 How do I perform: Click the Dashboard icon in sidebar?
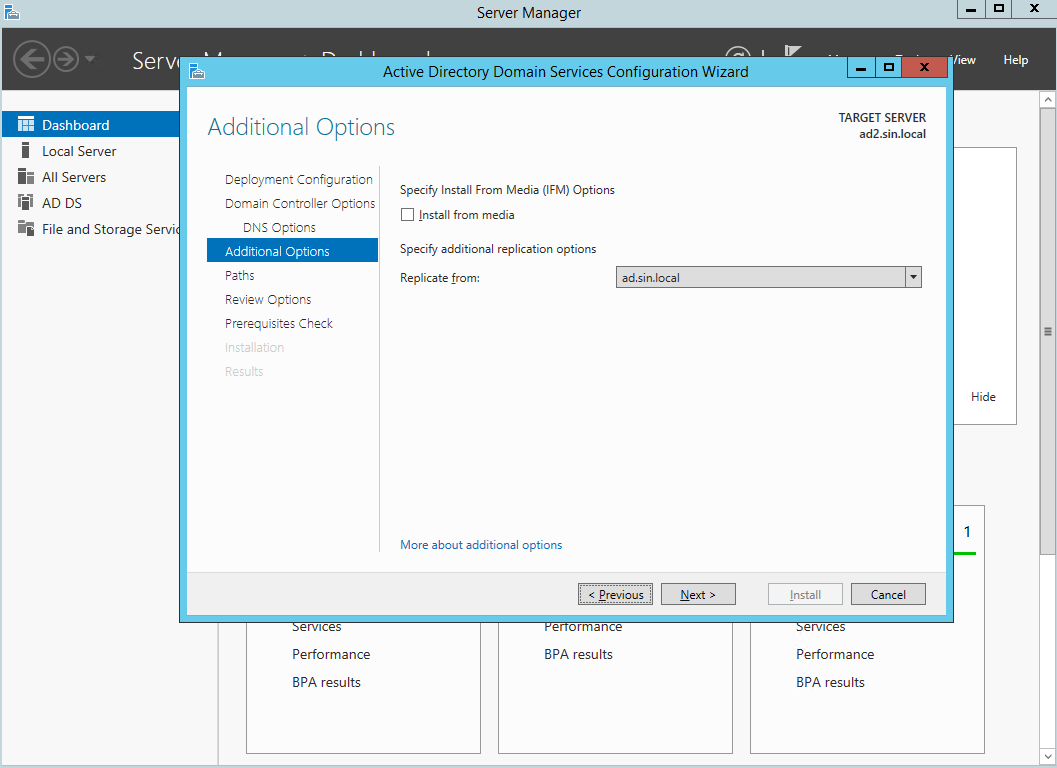(26, 125)
